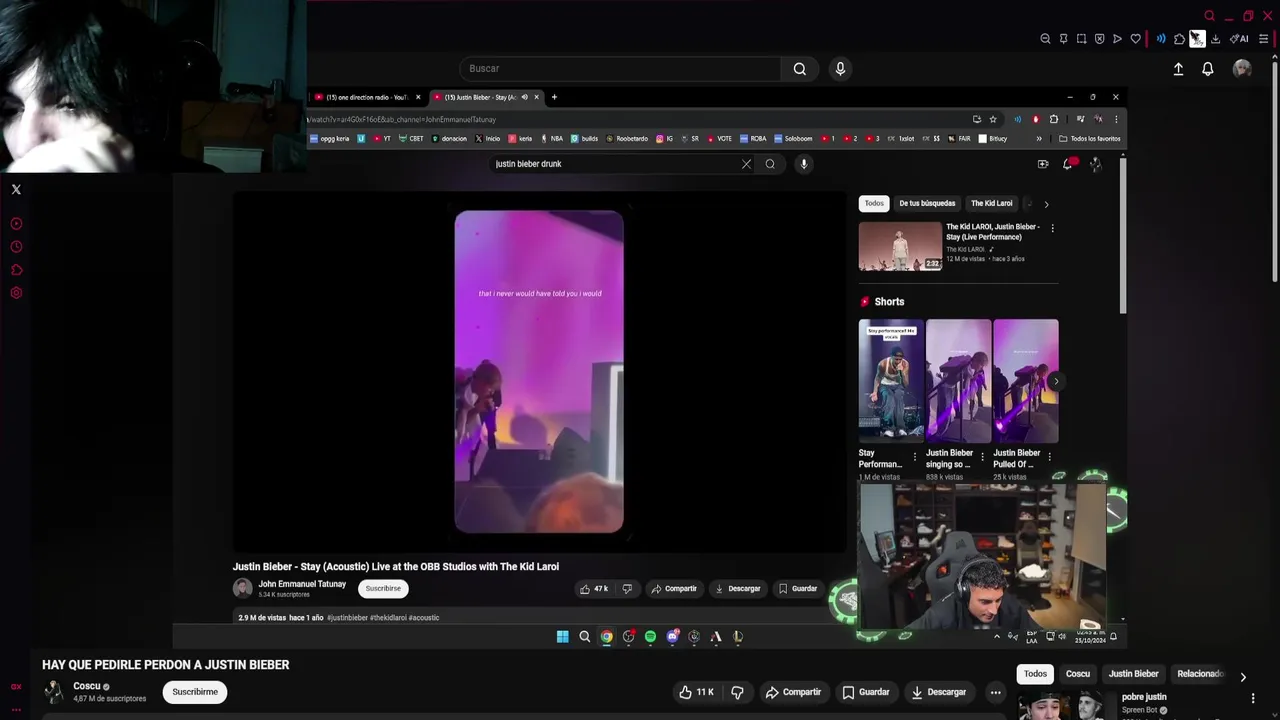Viewport: 1280px width, 720px height.
Task: Click the pin icon in browser toolbar
Action: click(x=1063, y=39)
